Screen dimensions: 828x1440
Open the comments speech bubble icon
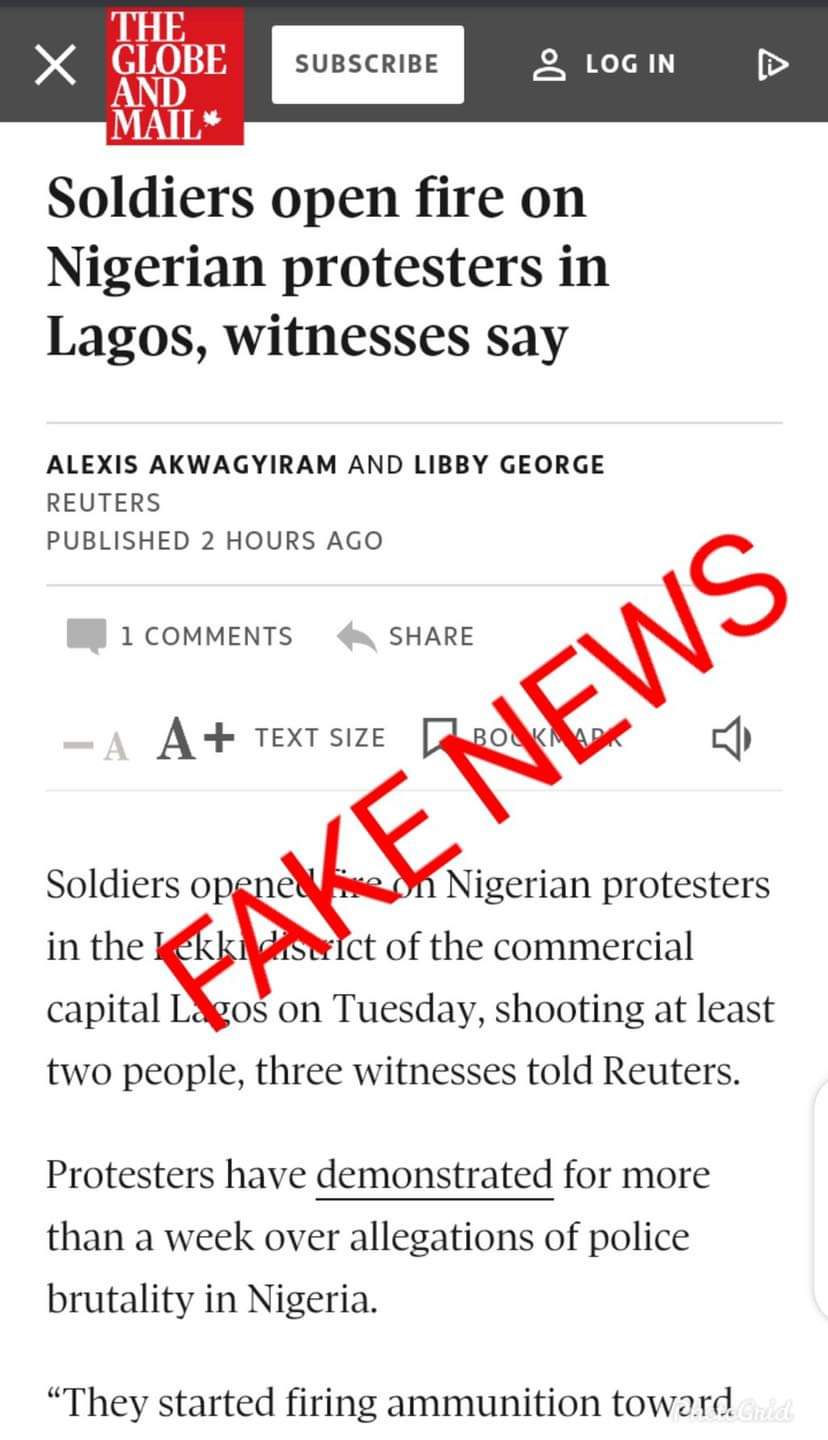coord(86,636)
